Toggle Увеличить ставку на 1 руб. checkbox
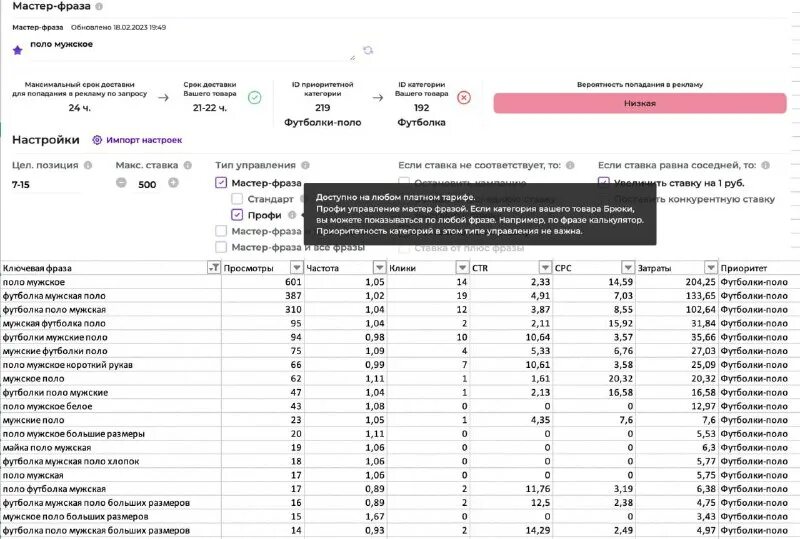Screen dimensions: 800x539 coord(604,183)
